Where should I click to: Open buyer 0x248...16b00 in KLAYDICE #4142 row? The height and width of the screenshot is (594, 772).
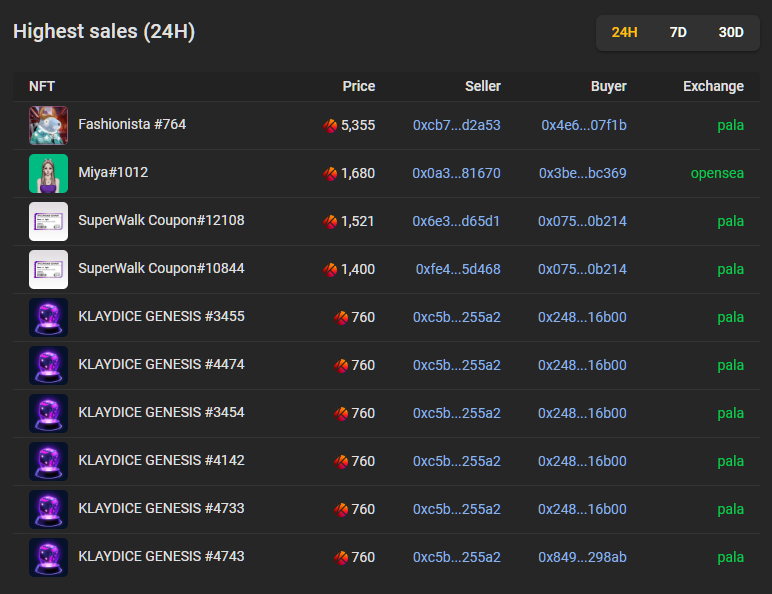coord(582,462)
